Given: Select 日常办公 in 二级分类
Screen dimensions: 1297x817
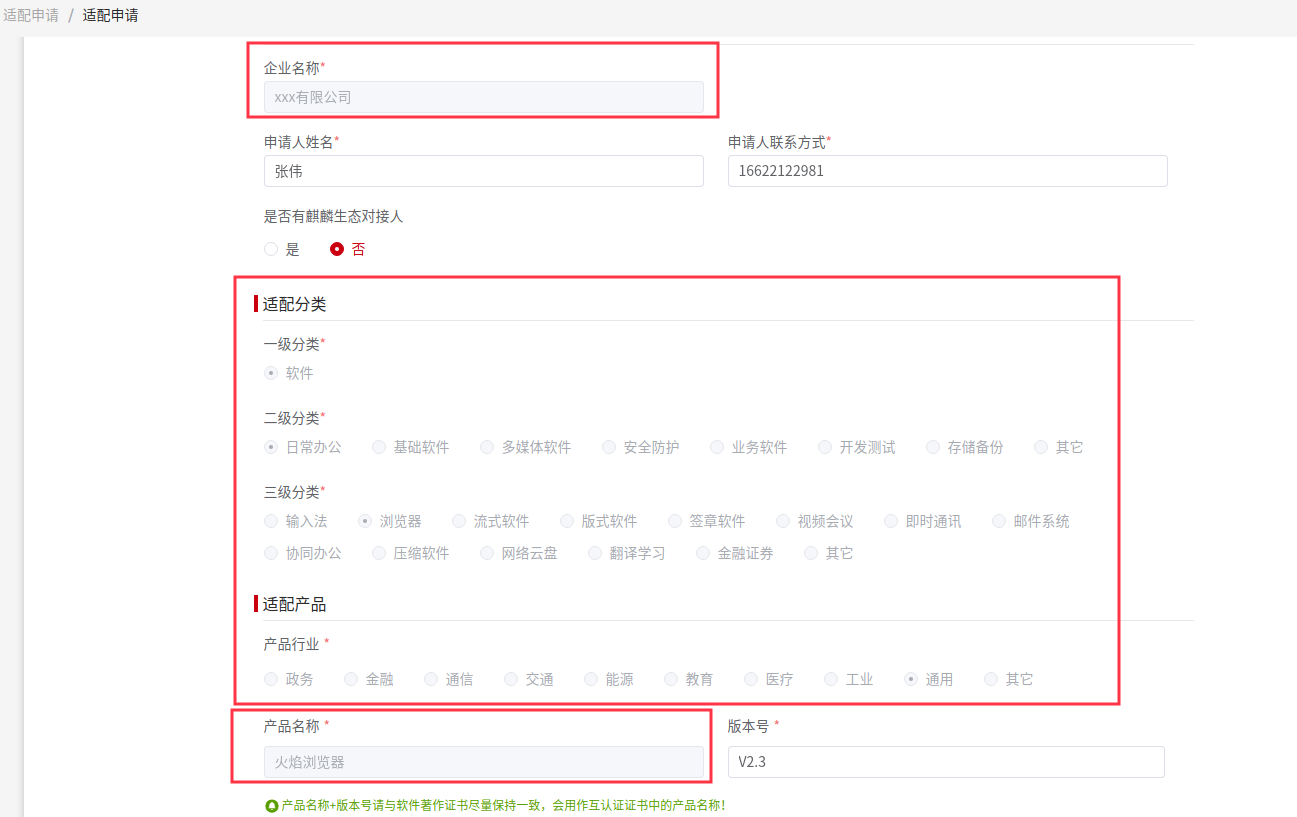Looking at the screenshot, I should (271, 447).
